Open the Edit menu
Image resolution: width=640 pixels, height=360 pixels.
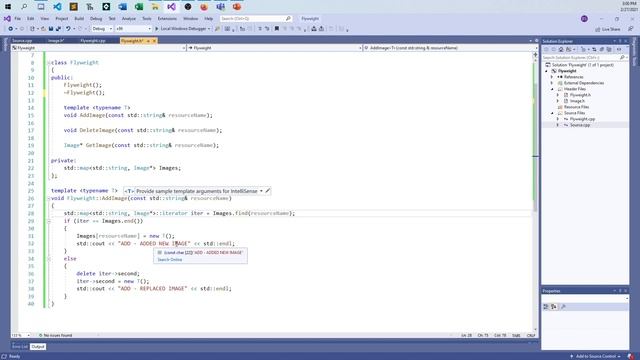(31, 19)
